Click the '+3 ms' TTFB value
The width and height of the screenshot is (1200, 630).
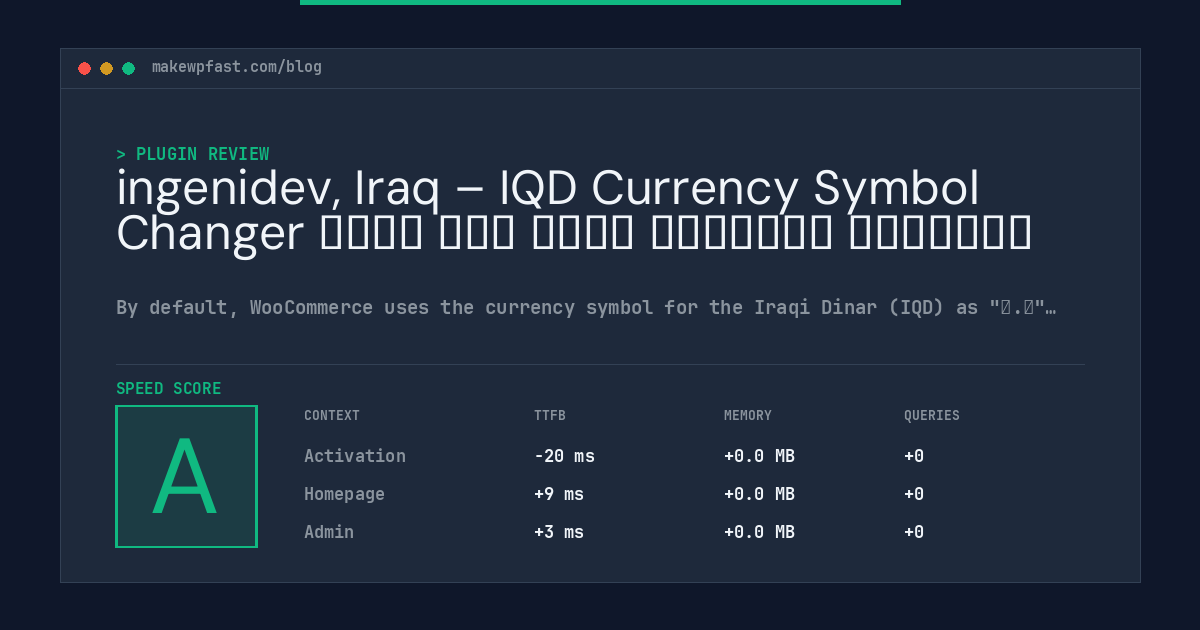pyautogui.click(x=559, y=532)
